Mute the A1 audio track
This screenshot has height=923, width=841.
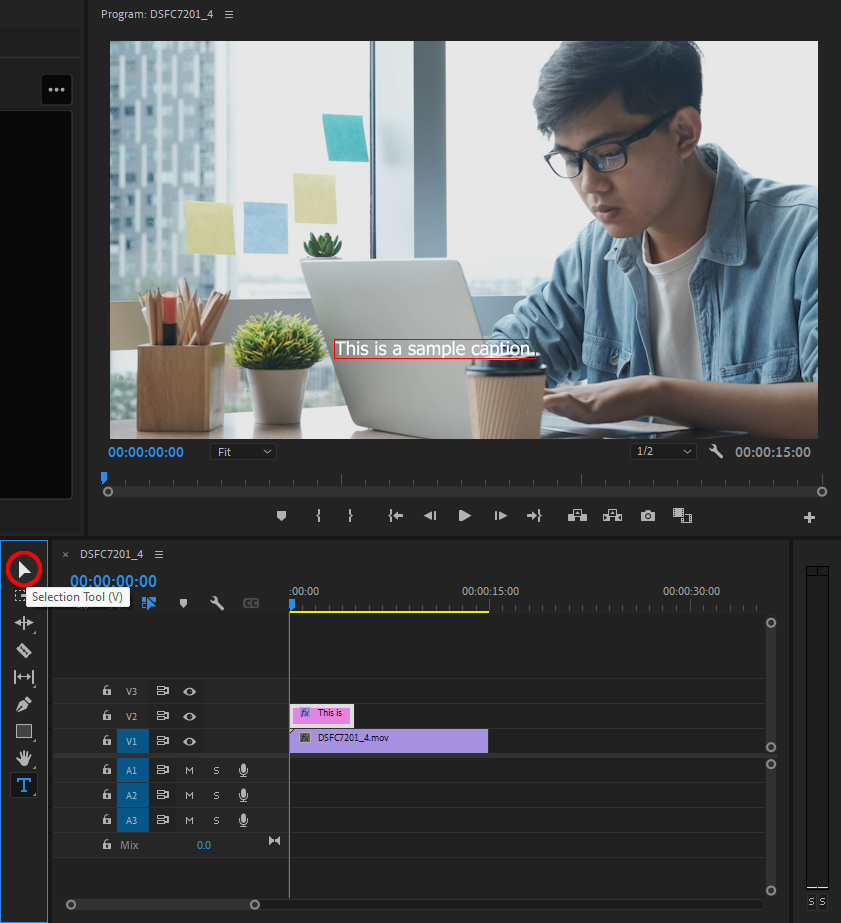point(189,770)
